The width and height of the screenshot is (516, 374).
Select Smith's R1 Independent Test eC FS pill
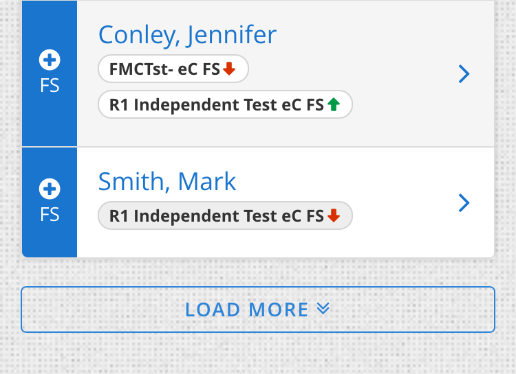tap(225, 215)
